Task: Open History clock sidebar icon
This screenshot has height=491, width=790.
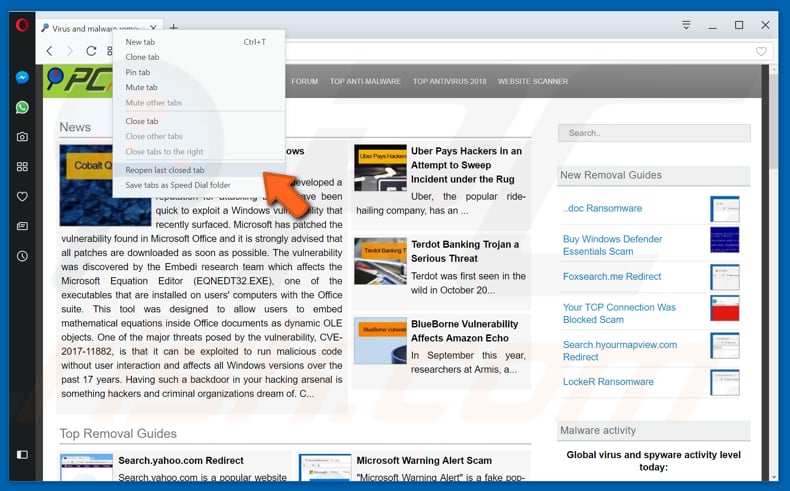Action: coord(22,256)
